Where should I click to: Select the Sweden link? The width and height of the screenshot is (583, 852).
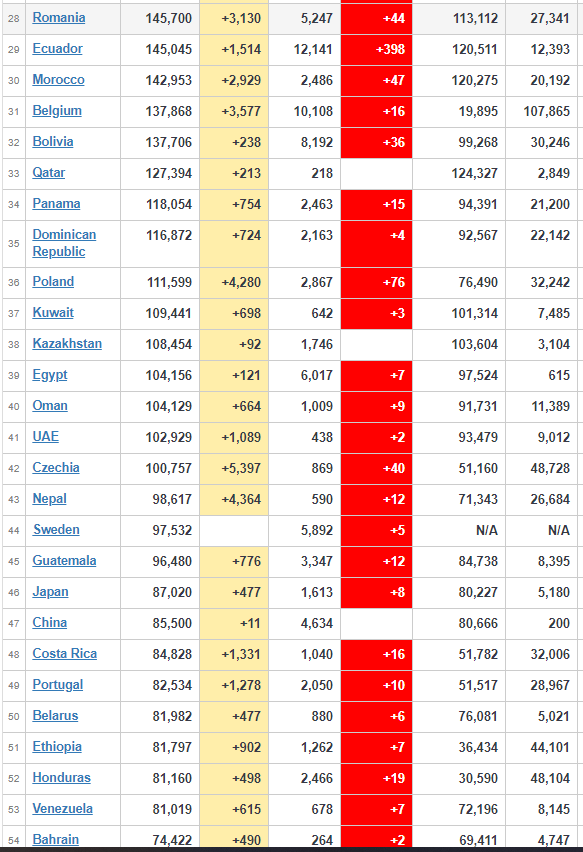pyautogui.click(x=56, y=530)
